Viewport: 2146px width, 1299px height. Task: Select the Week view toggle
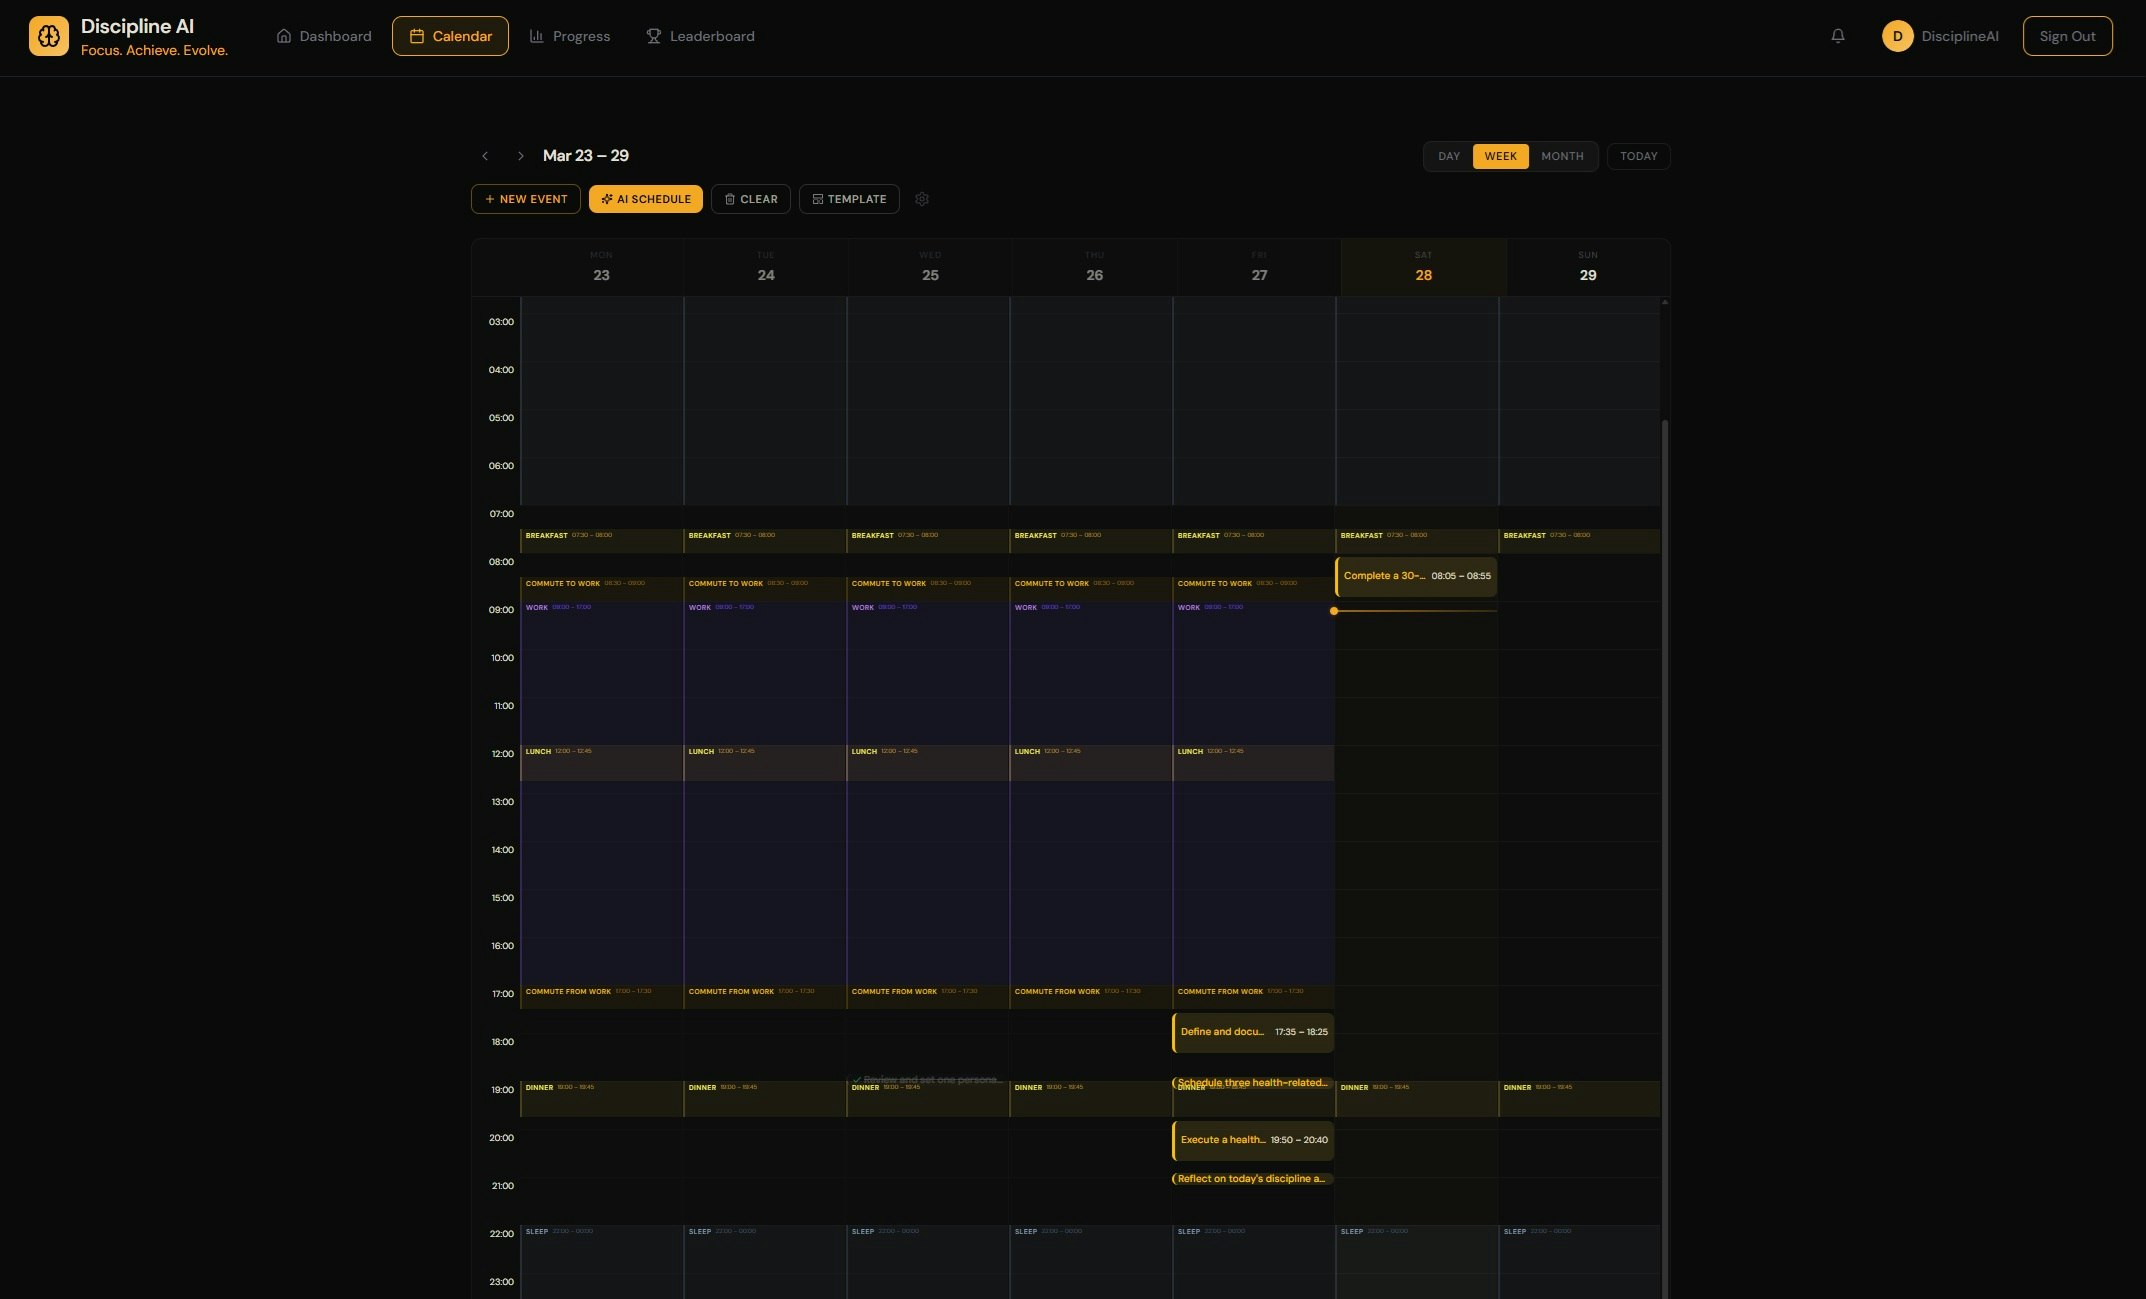point(1500,156)
